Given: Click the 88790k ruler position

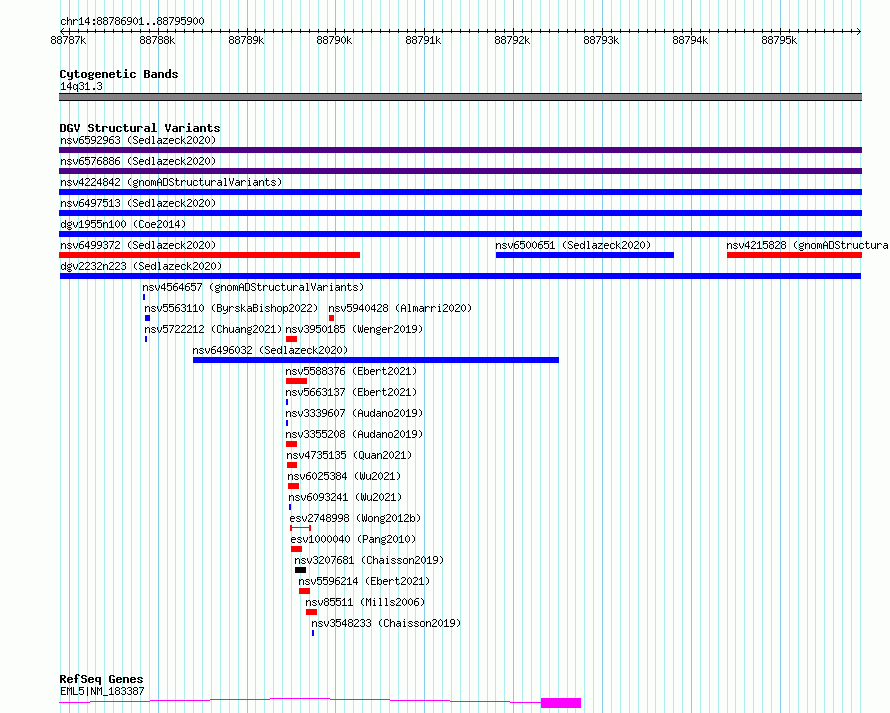Looking at the screenshot, I should point(334,40).
